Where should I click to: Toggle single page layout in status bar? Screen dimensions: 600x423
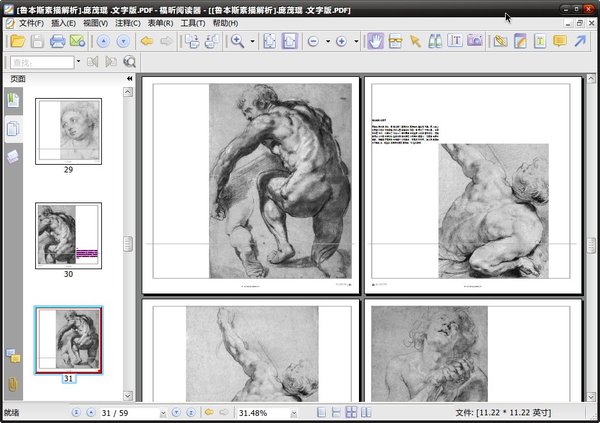click(322, 412)
